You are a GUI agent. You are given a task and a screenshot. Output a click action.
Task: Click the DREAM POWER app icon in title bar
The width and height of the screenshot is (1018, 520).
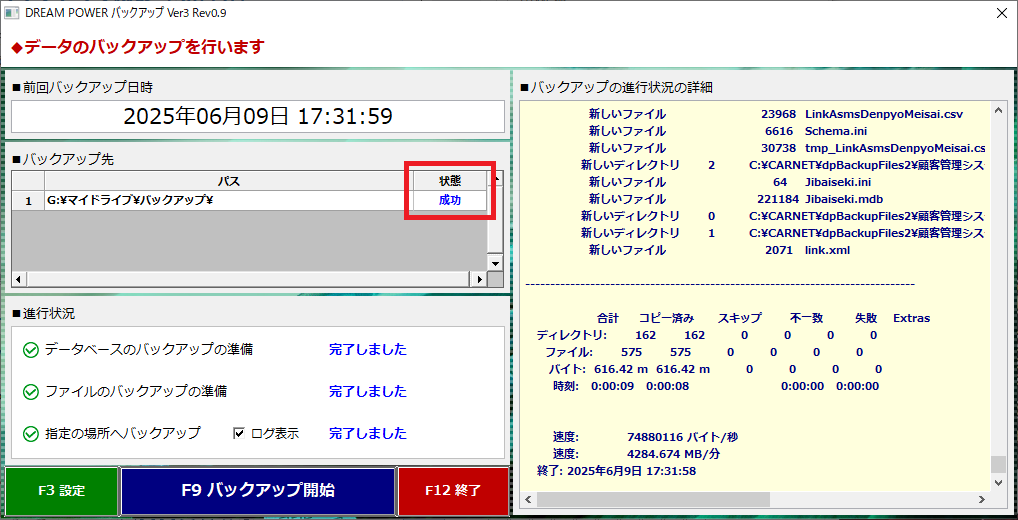(x=11, y=12)
